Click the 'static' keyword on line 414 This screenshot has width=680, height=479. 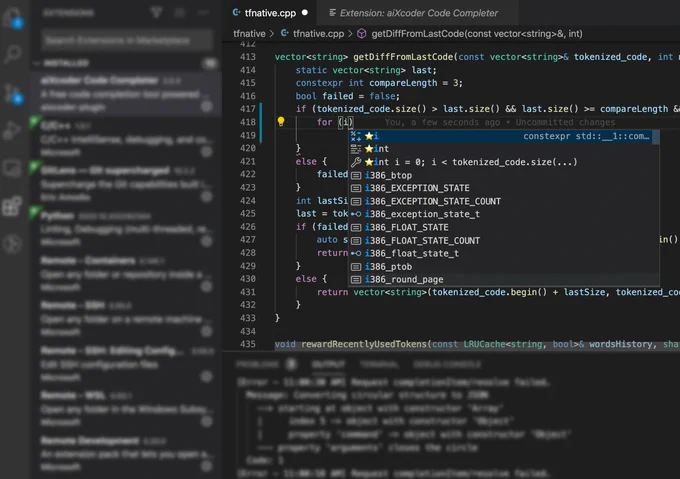[x=311, y=70]
